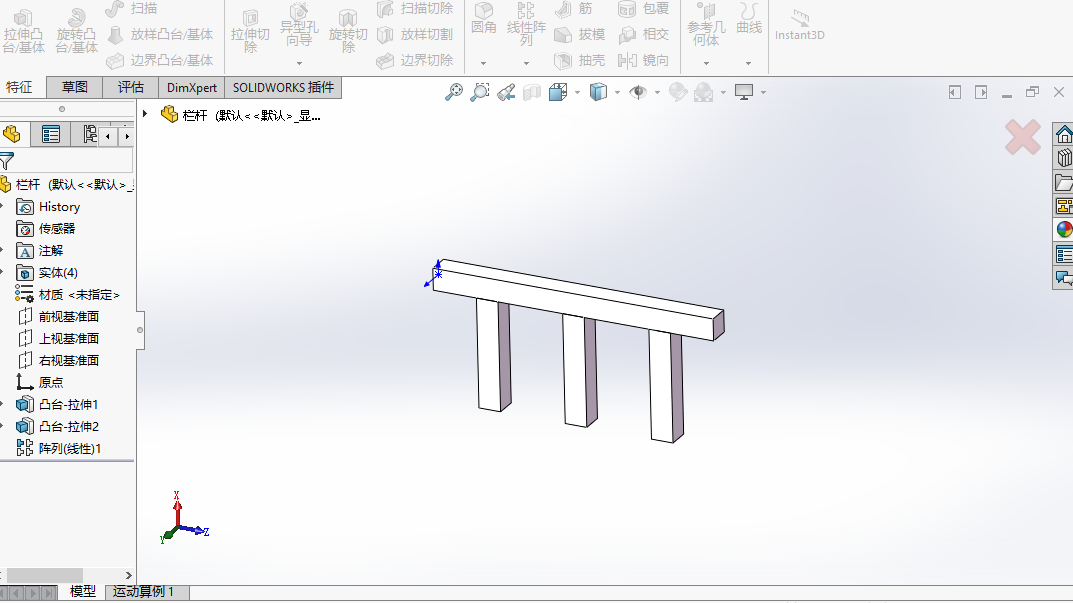Select the 凸台-拉伸2 feature

click(58, 426)
